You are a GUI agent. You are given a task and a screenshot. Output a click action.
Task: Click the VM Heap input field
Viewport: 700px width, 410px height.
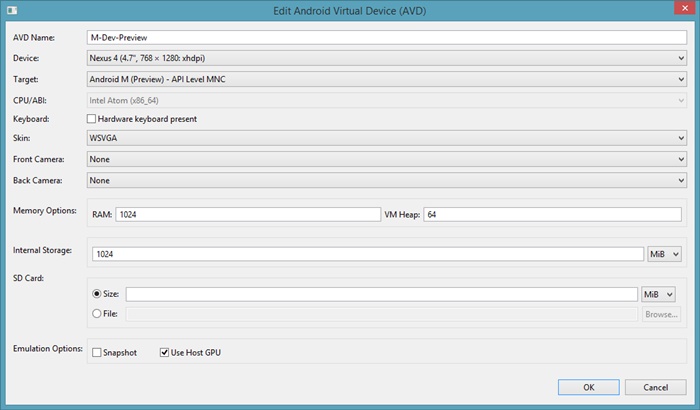(553, 214)
